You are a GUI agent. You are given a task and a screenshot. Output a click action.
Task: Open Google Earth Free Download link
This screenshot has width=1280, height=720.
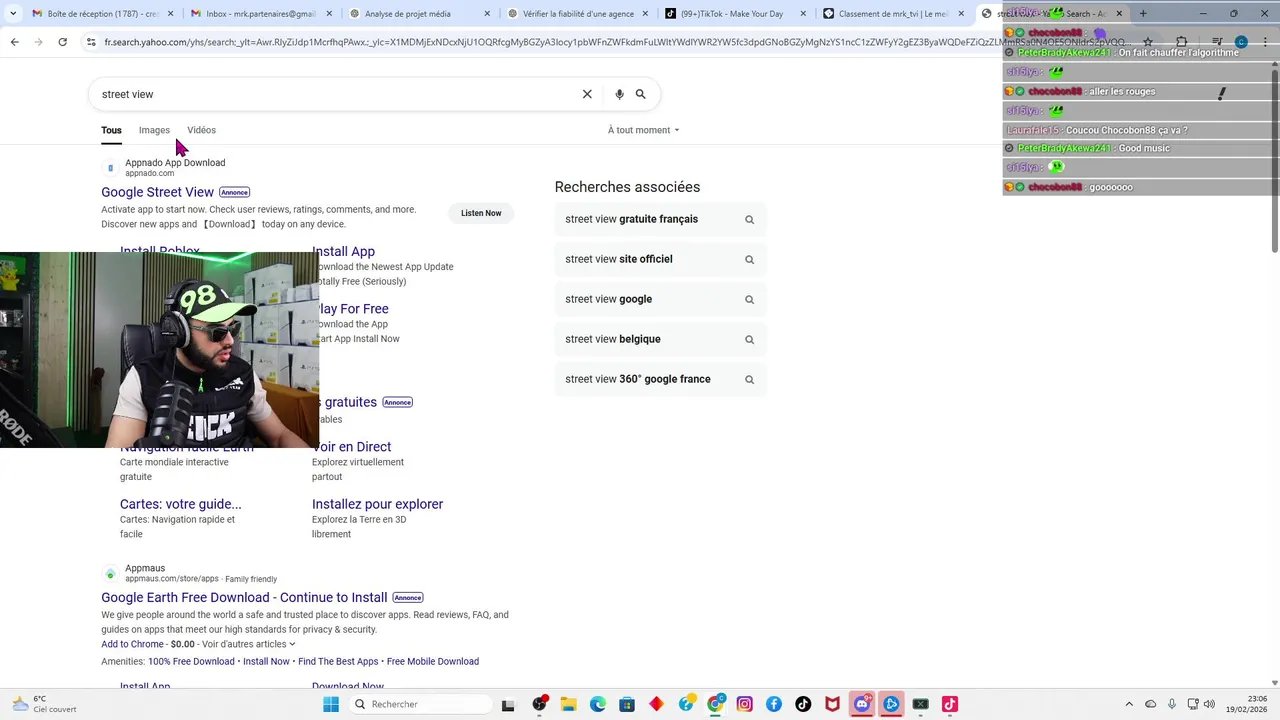[244, 597]
